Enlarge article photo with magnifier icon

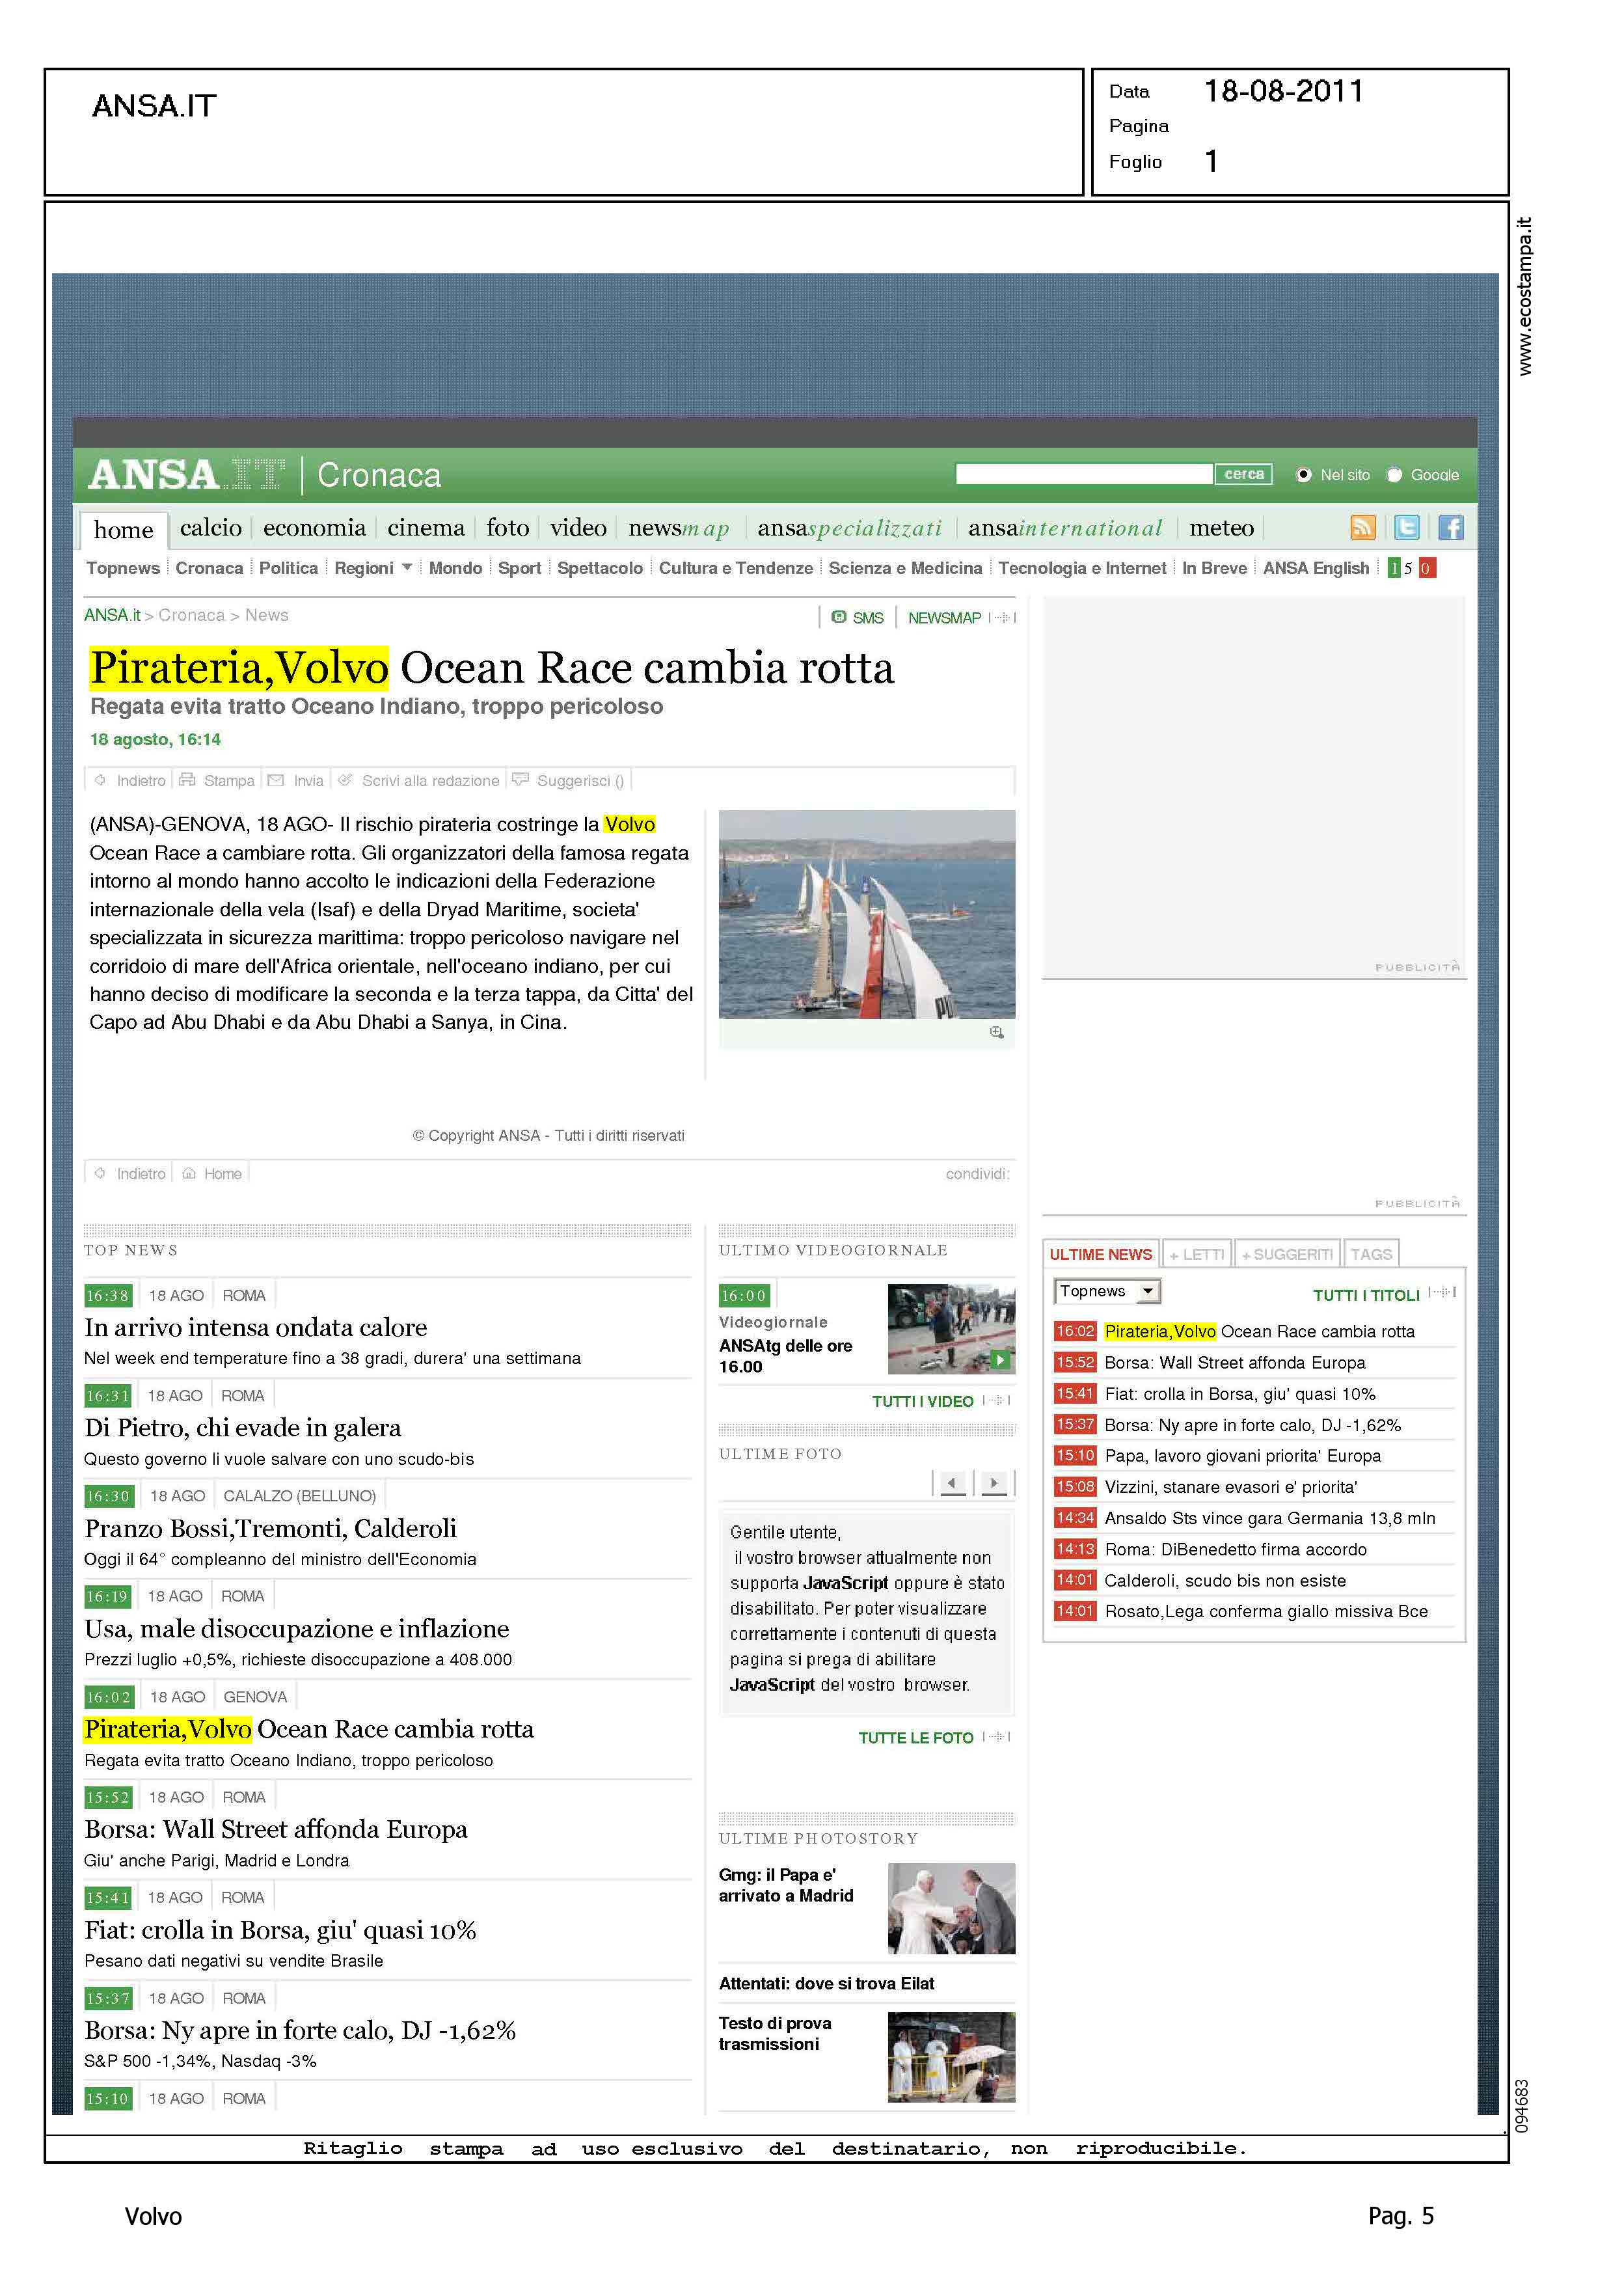(x=996, y=1032)
